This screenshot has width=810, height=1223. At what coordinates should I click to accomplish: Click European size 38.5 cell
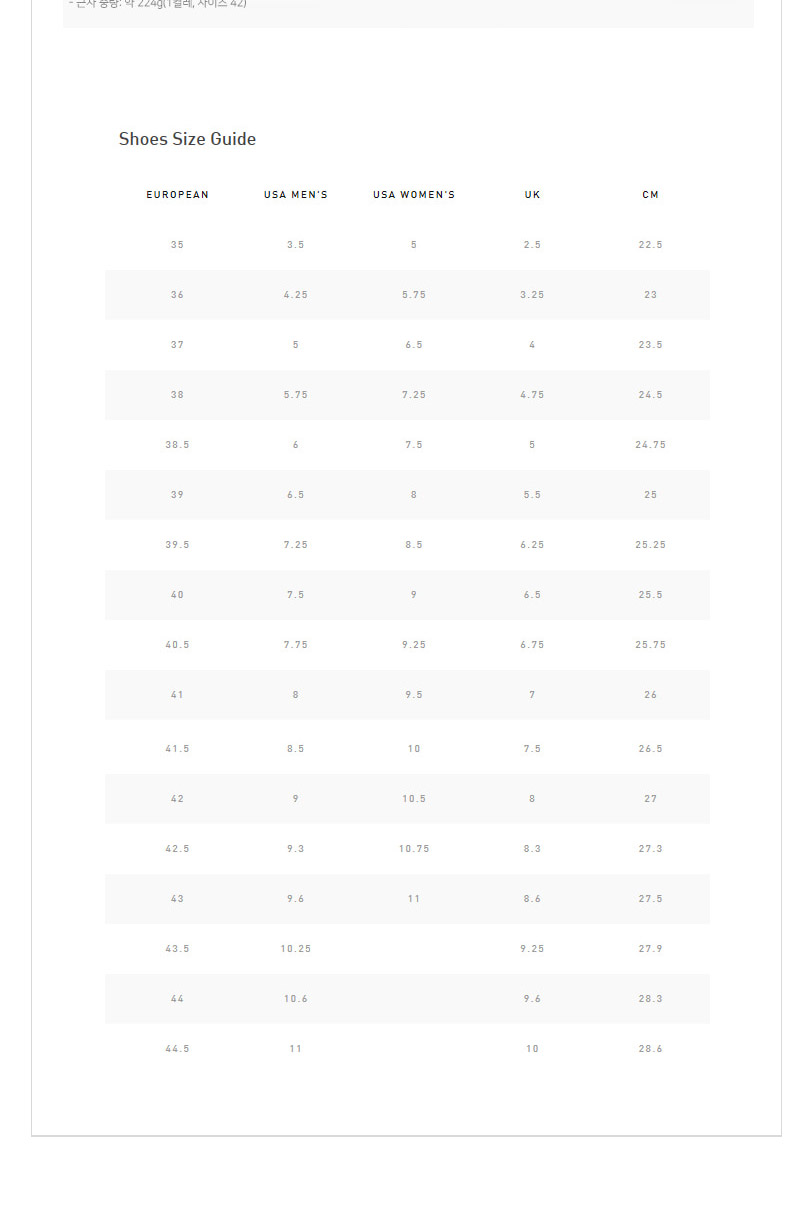[178, 445]
